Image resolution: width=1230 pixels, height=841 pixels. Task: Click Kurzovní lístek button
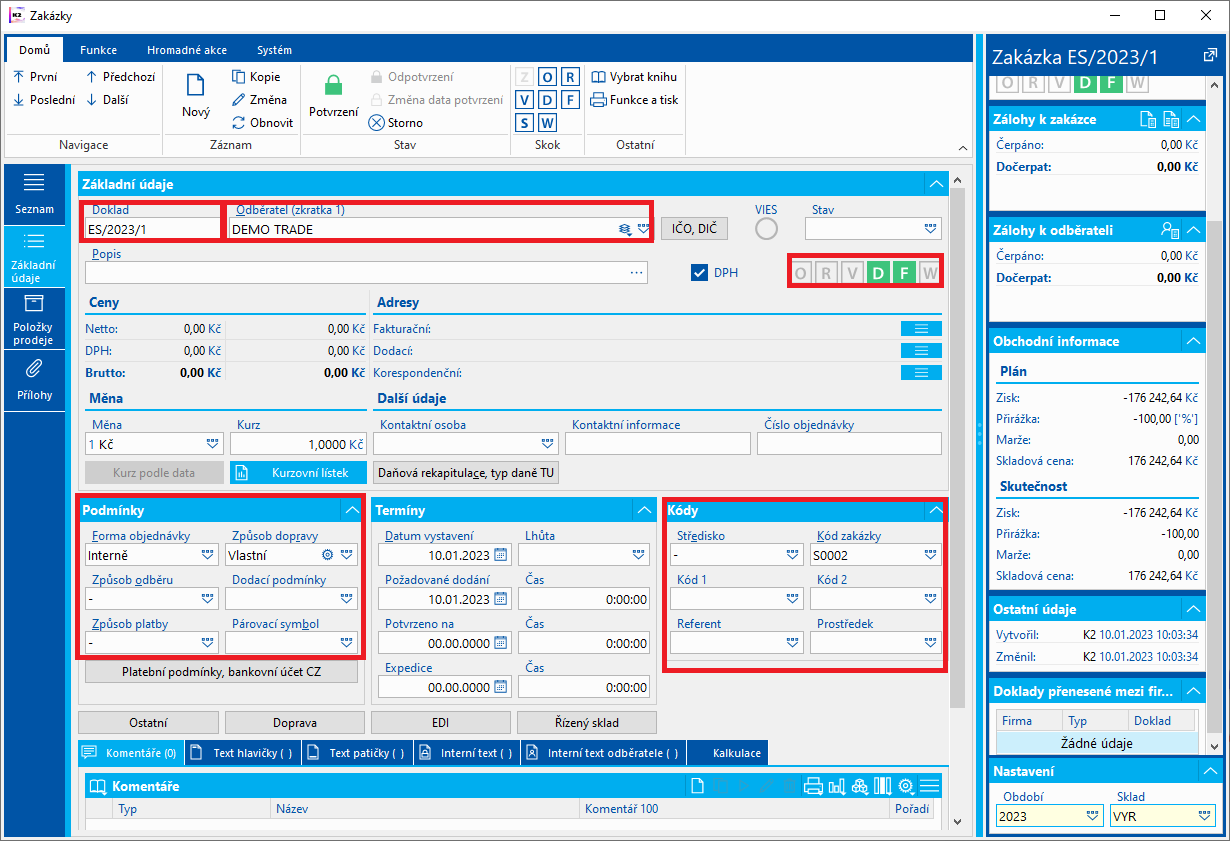pyautogui.click(x=298, y=472)
